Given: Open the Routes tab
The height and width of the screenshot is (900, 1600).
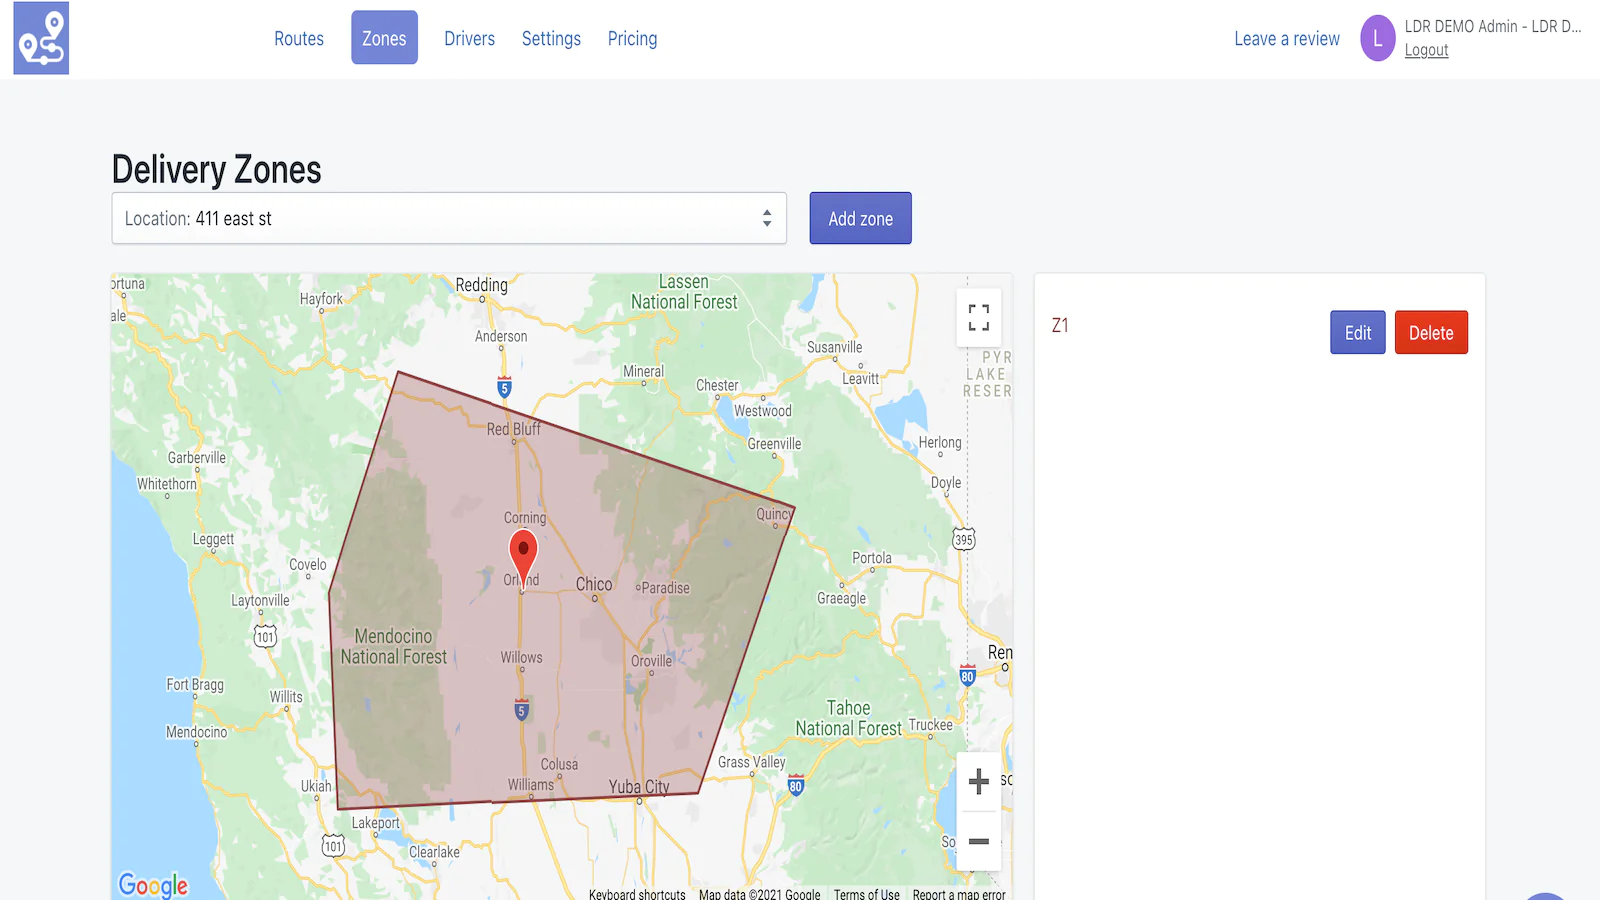Looking at the screenshot, I should coord(299,39).
